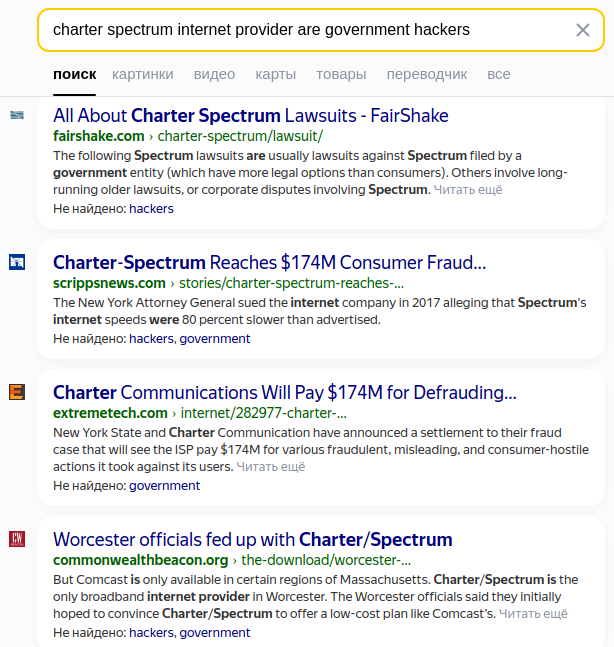
Task: Open Charter-Spectrum Reaches $174M result title
Action: click(x=269, y=262)
